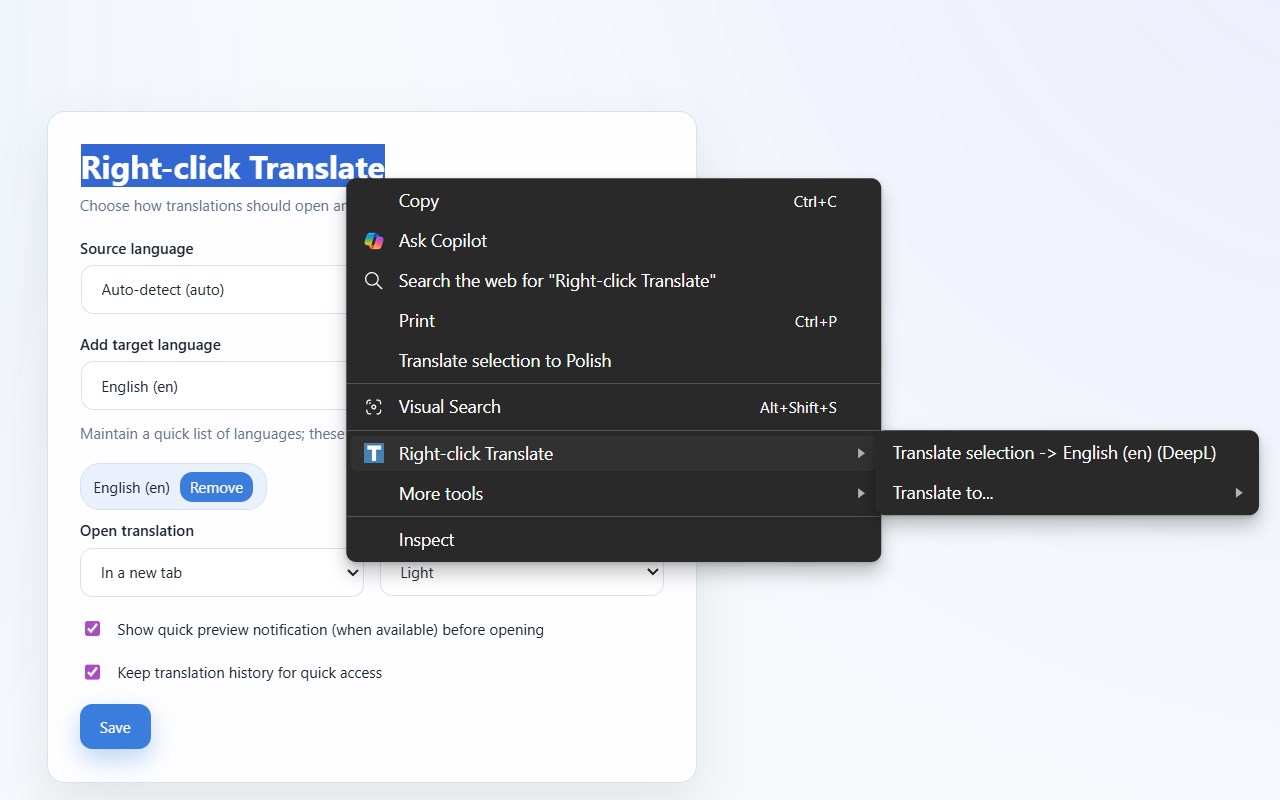
Task: Remove the English (en) language chip
Action: tap(216, 487)
